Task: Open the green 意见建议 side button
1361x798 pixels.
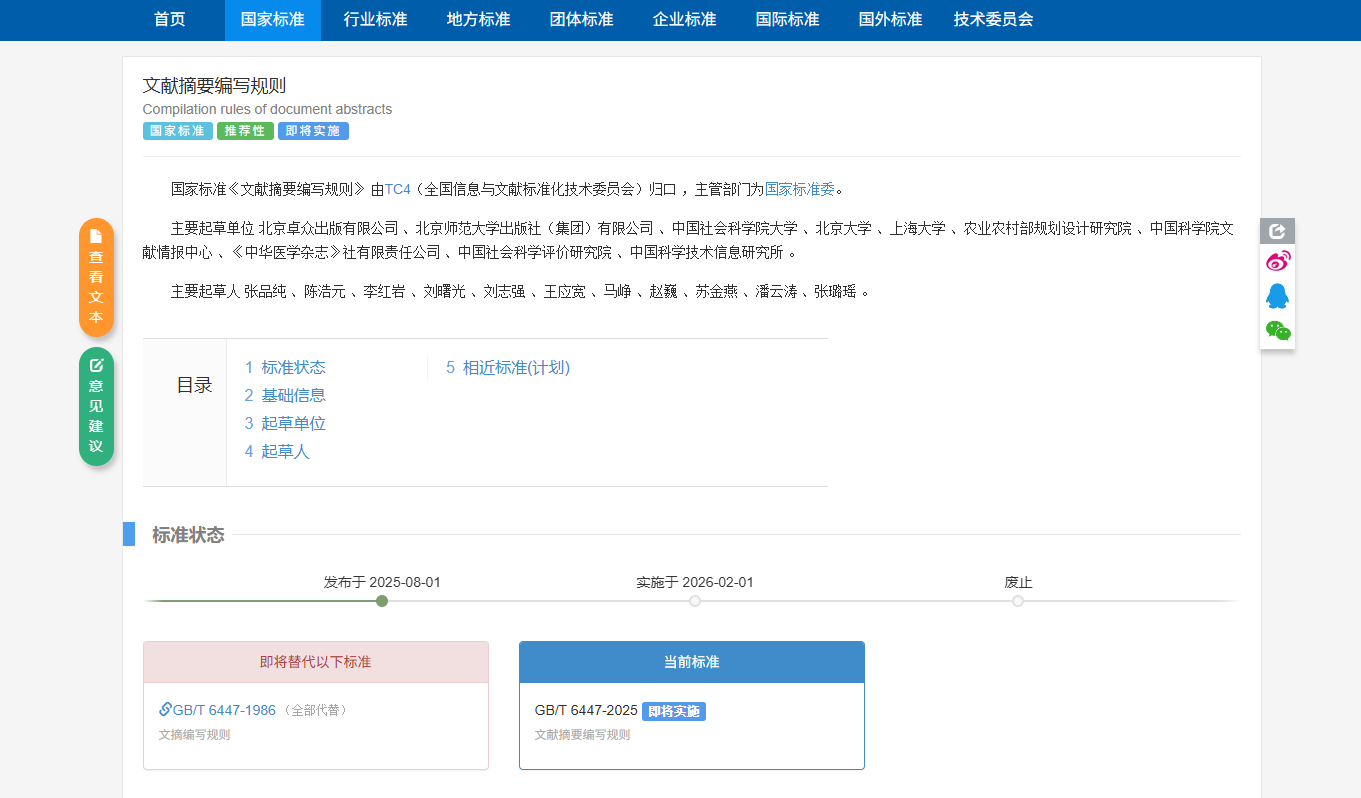Action: tap(96, 406)
